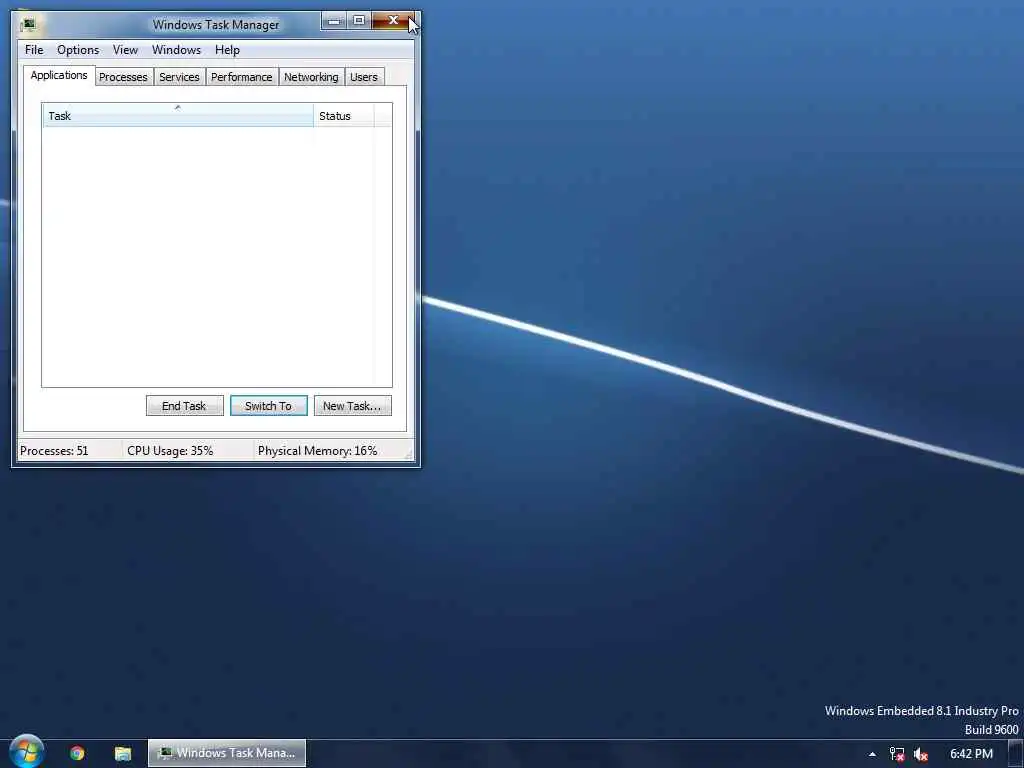Click the CPU Usage: 35% status text
Image resolution: width=1024 pixels, height=768 pixels.
click(x=170, y=451)
